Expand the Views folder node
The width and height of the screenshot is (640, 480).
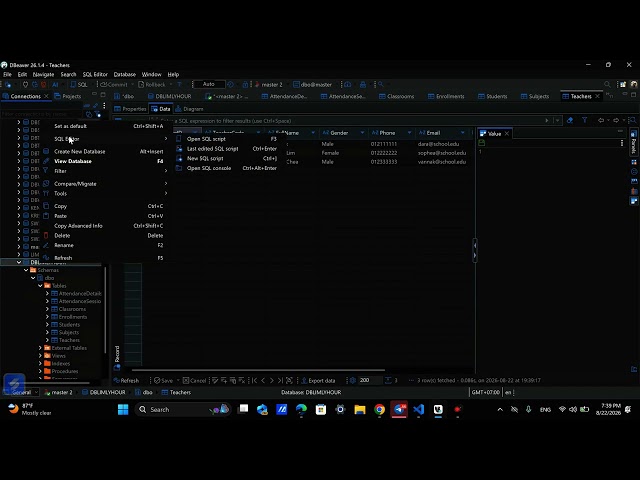(40, 356)
